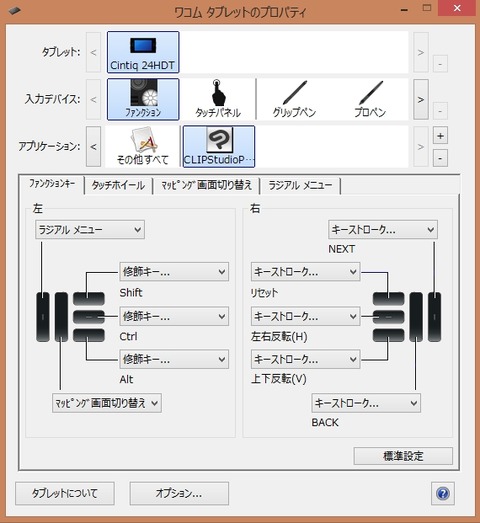Remove application with the minus button
480x523 pixels.
click(440, 158)
